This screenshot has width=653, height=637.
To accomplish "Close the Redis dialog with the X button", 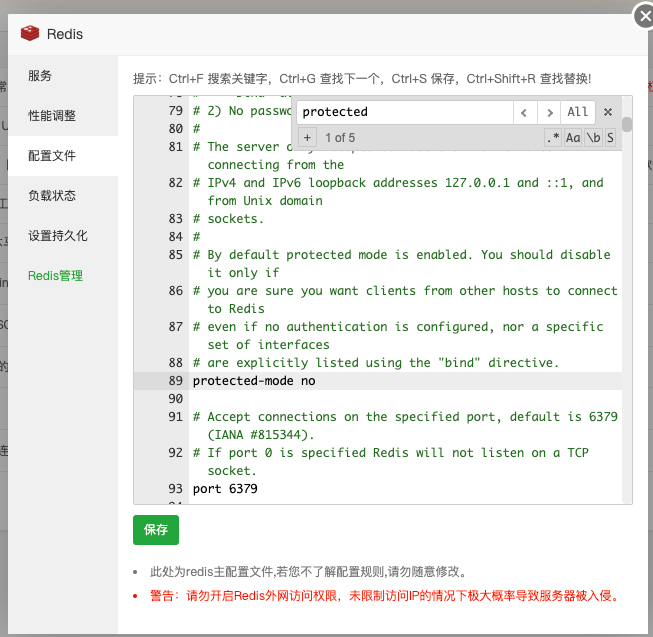I will pyautogui.click(x=644, y=17).
